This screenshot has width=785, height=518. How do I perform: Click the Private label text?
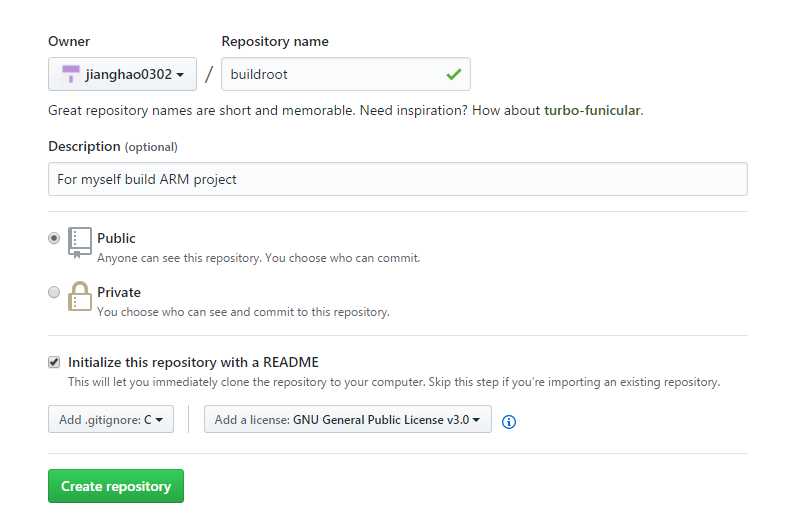point(119,292)
